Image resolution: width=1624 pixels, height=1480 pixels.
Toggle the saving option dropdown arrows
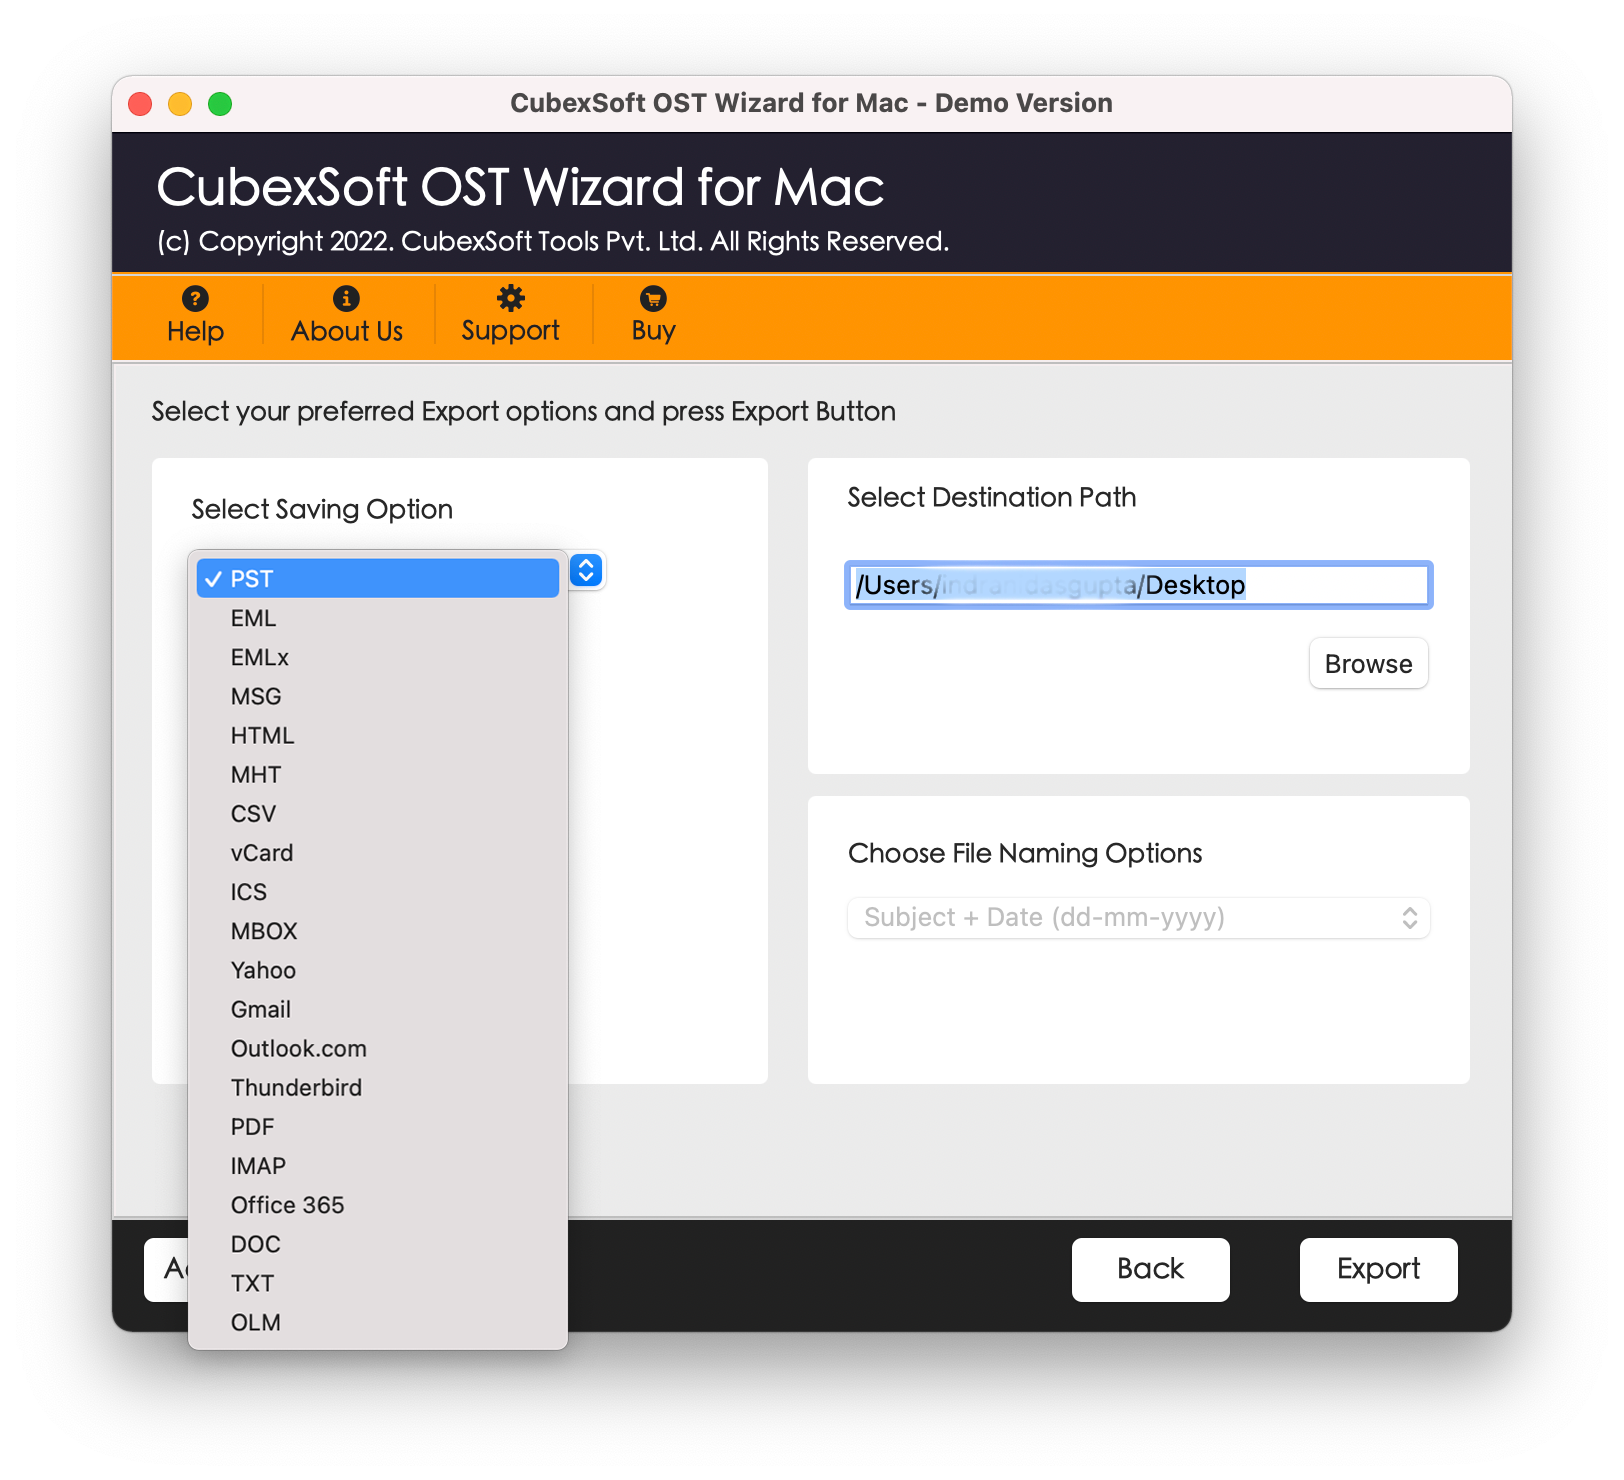[587, 571]
